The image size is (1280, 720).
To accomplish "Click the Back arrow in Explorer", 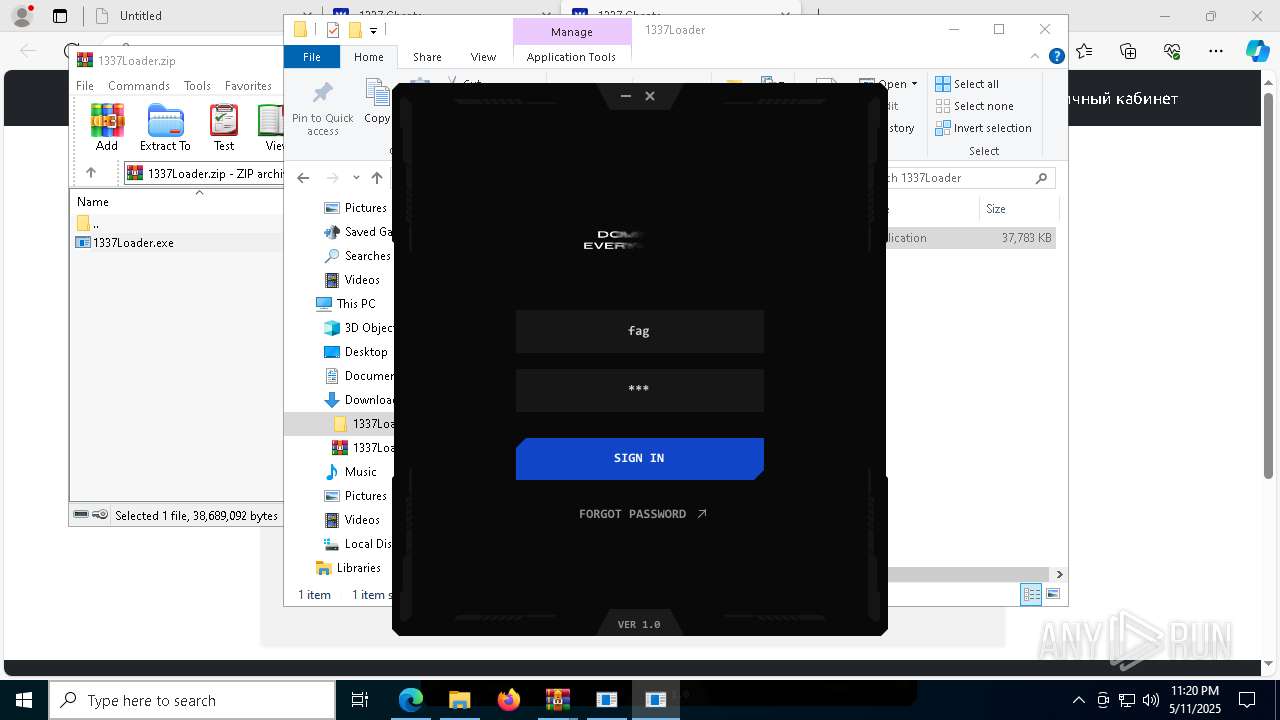I will coord(303,178).
